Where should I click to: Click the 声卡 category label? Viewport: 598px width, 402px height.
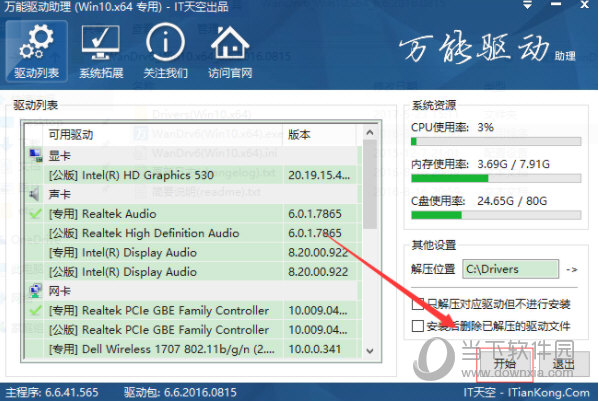click(x=59, y=194)
